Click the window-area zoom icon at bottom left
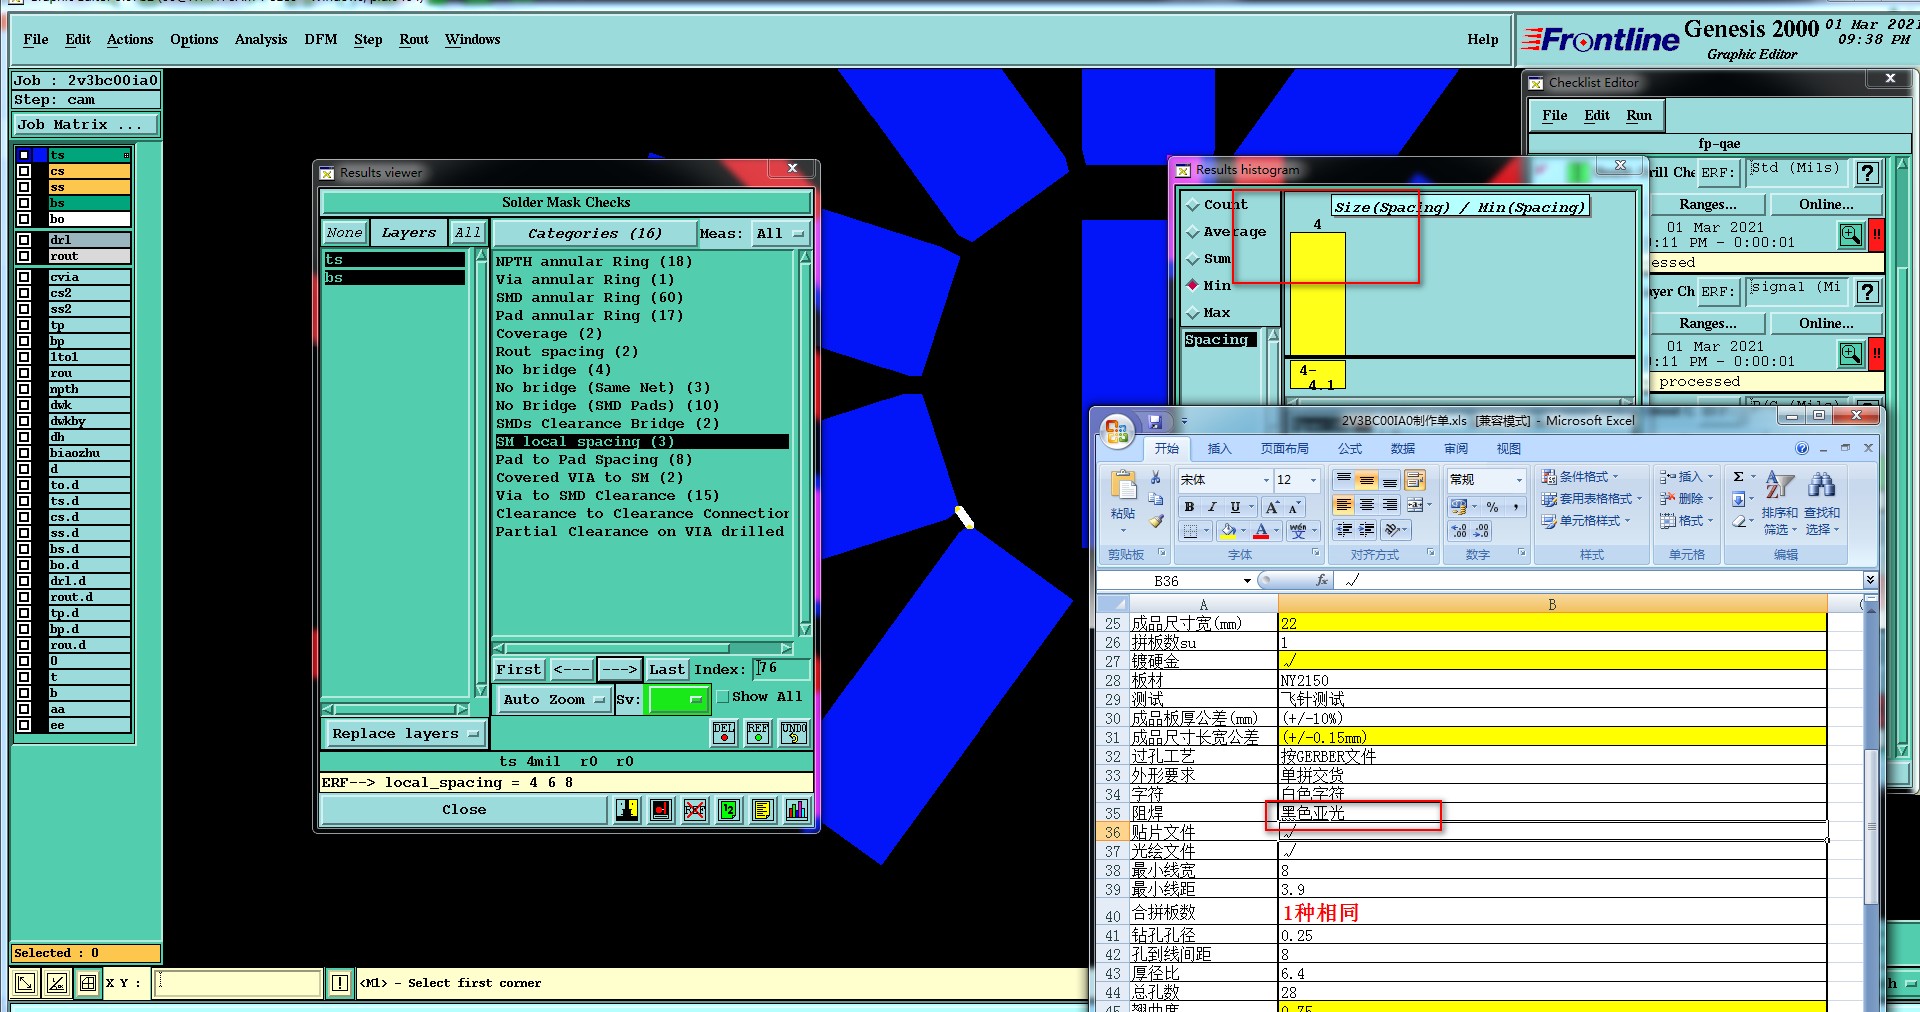Screen dimensions: 1920x1012 click(26, 983)
